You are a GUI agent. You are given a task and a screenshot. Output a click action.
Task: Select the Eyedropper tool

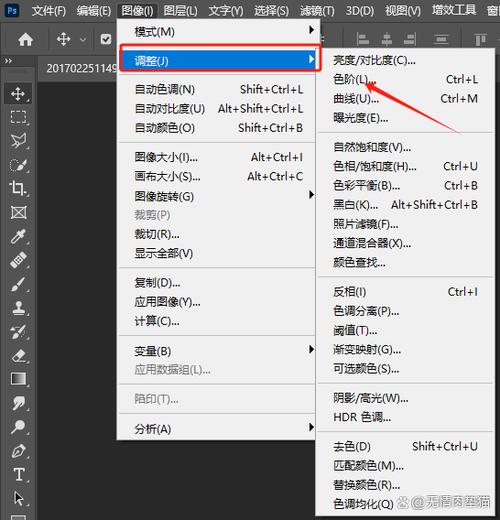[18, 236]
